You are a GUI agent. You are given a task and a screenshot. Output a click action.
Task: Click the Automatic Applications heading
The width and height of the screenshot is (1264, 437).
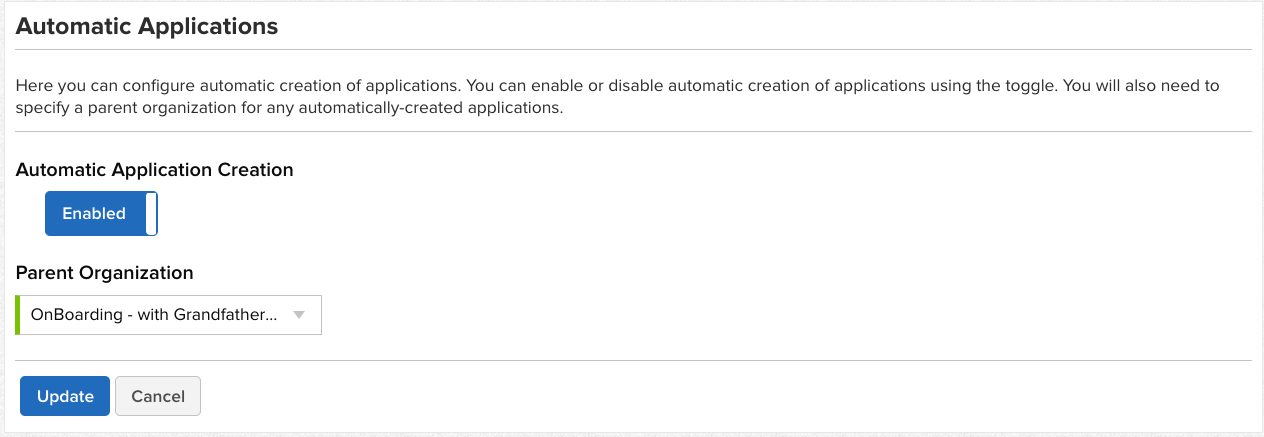(x=147, y=27)
